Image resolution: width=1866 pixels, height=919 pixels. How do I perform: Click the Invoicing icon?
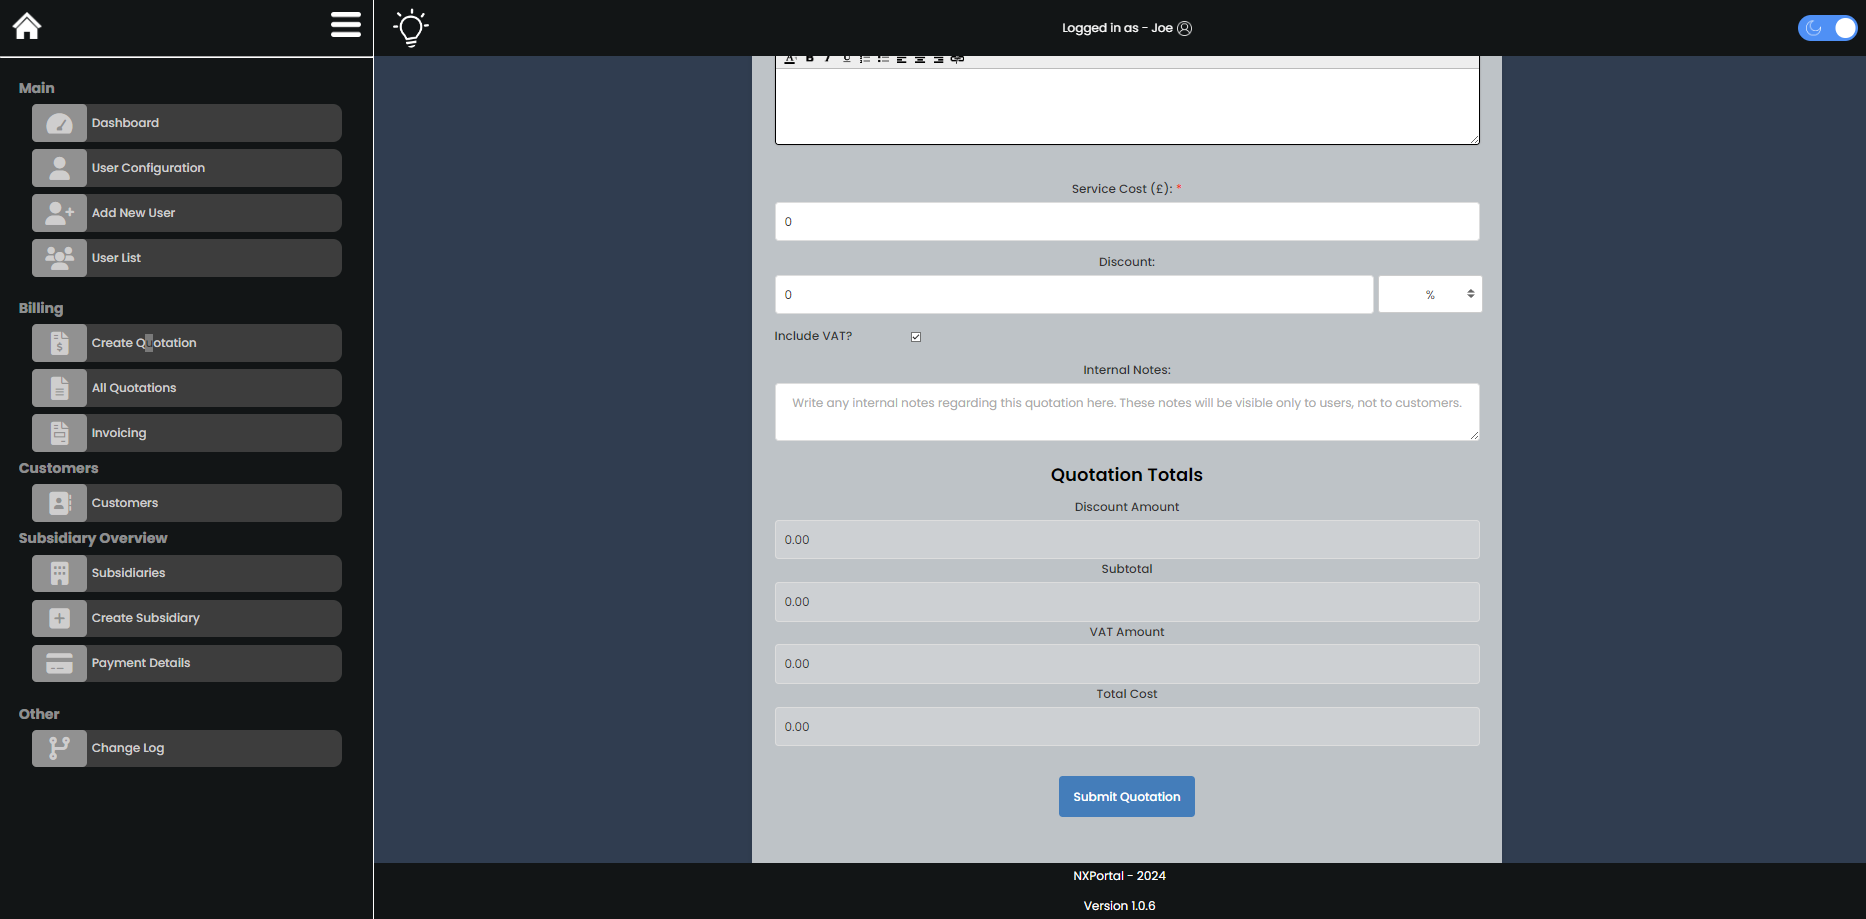click(59, 433)
